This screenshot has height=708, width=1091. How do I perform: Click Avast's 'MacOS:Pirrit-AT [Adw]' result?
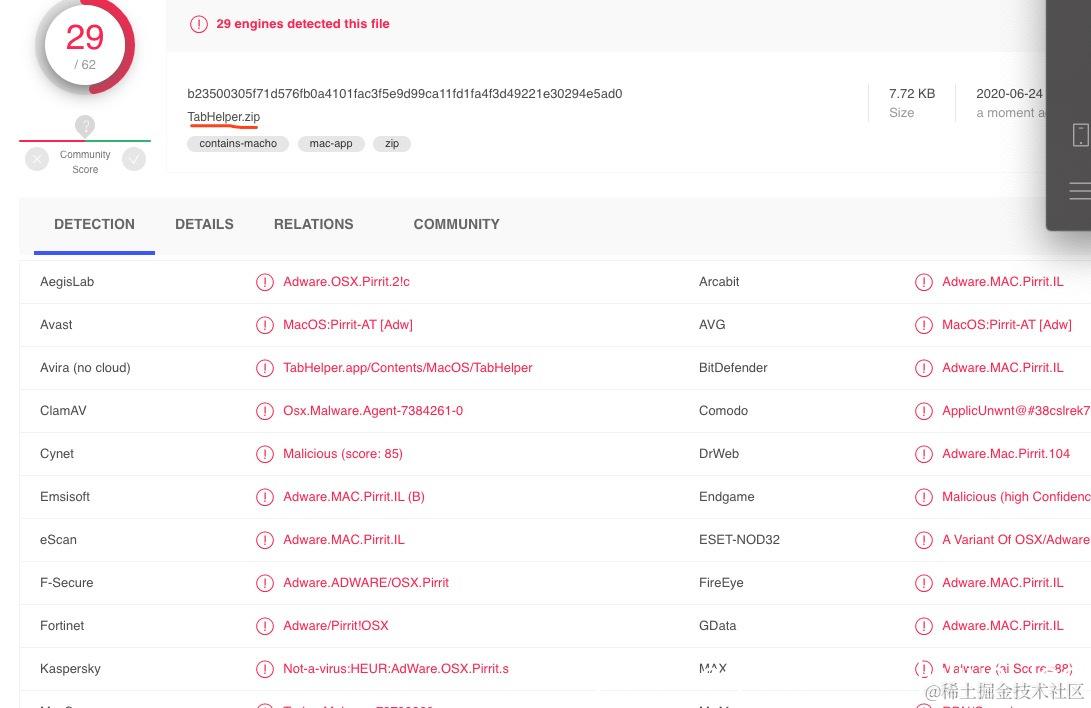pyautogui.click(x=348, y=325)
